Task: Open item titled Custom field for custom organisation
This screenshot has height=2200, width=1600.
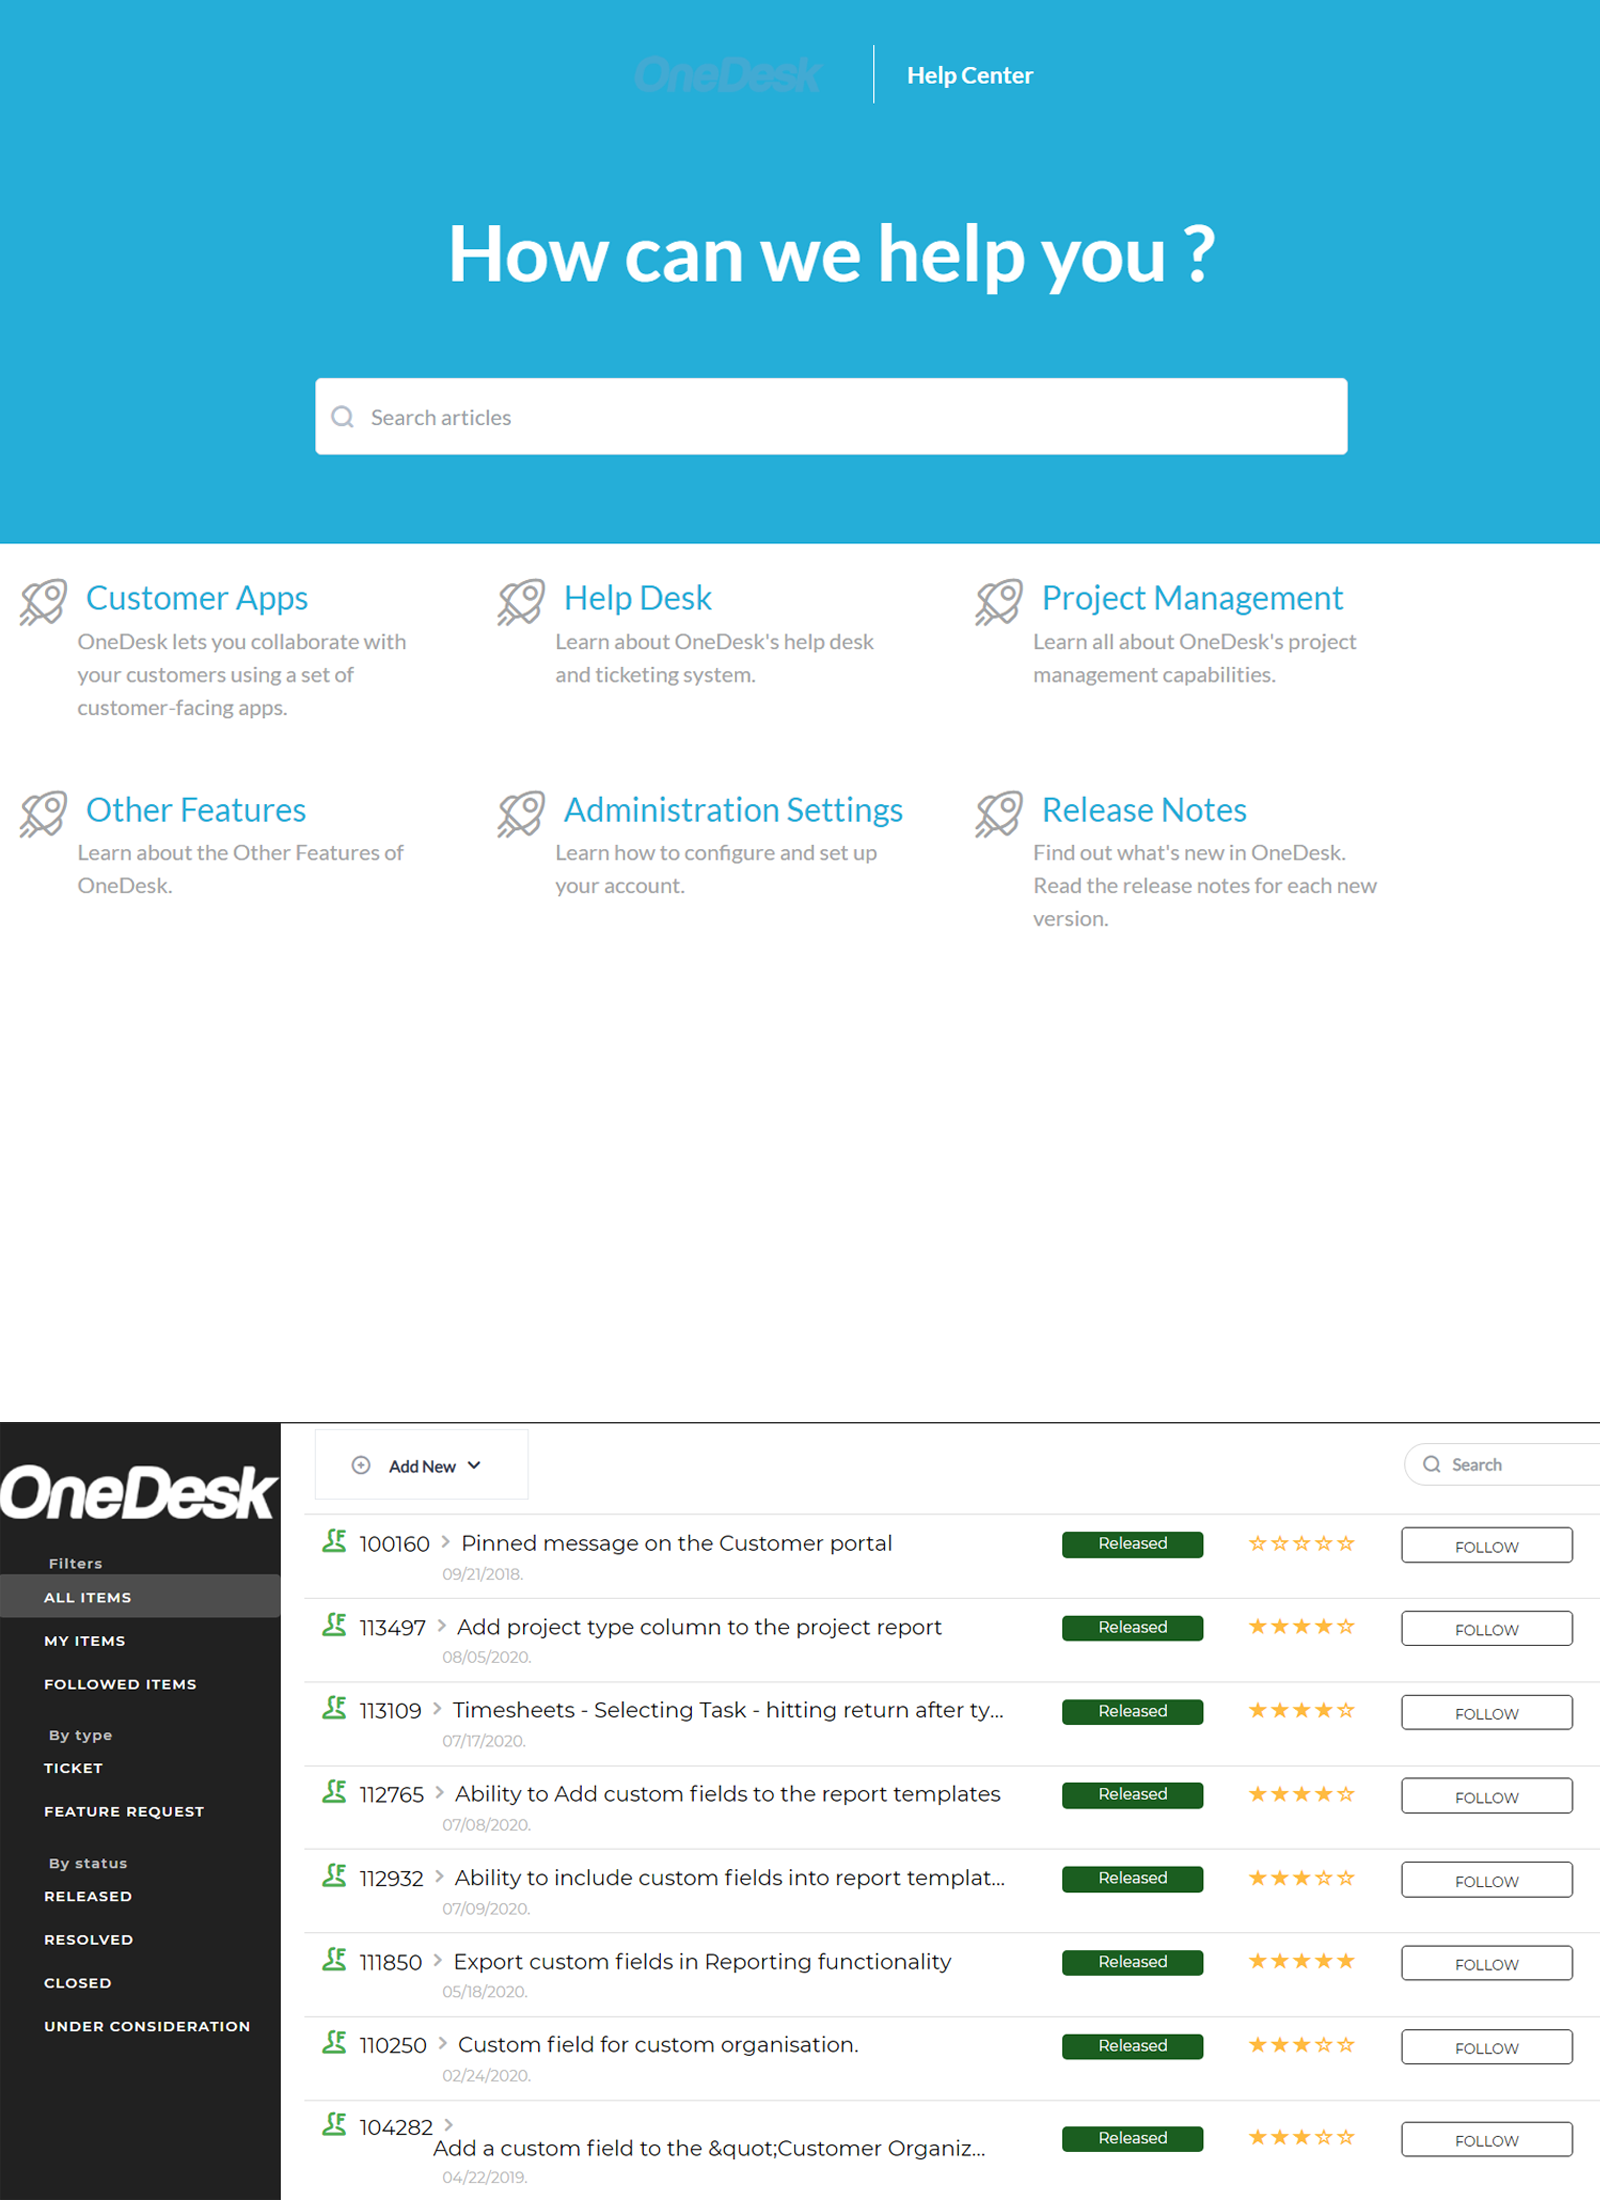Action: [658, 2045]
